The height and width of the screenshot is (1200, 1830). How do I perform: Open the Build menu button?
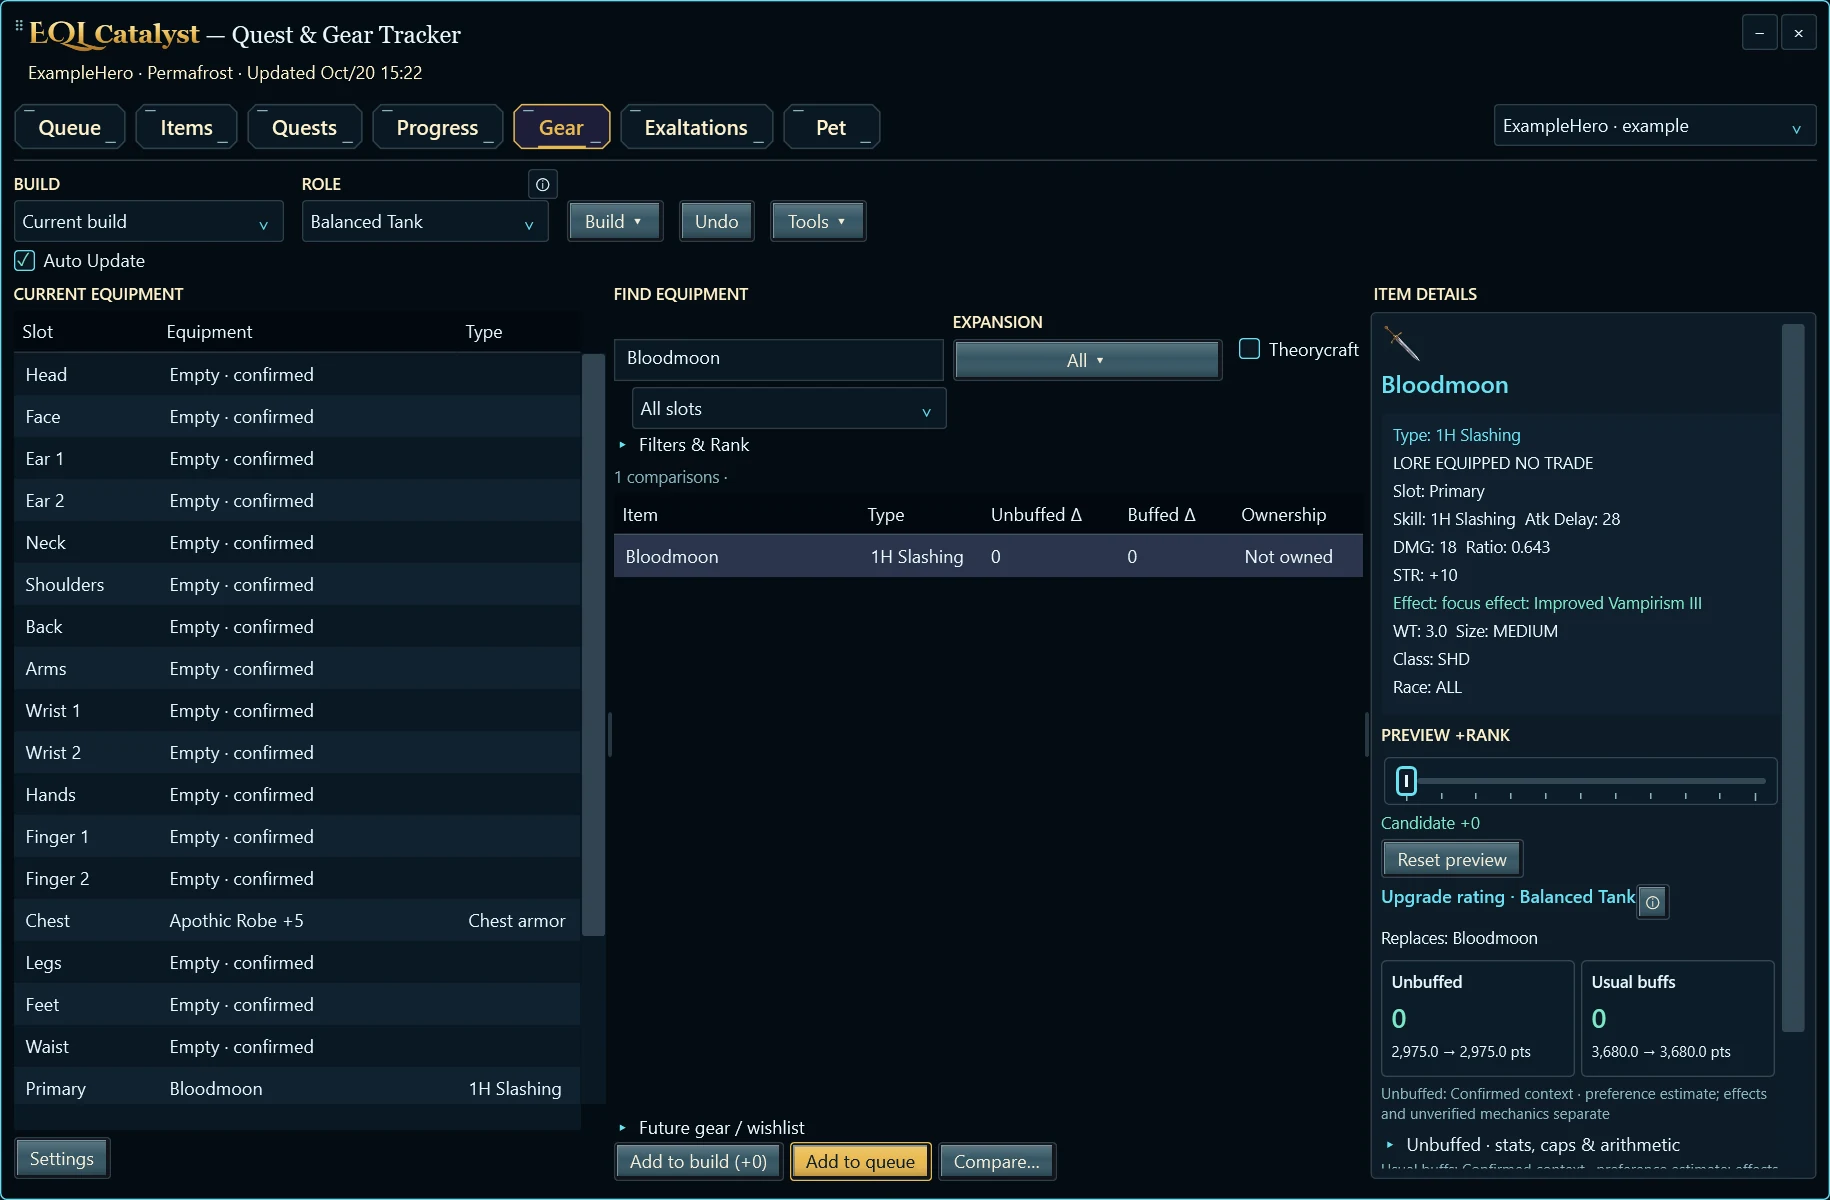(x=615, y=222)
